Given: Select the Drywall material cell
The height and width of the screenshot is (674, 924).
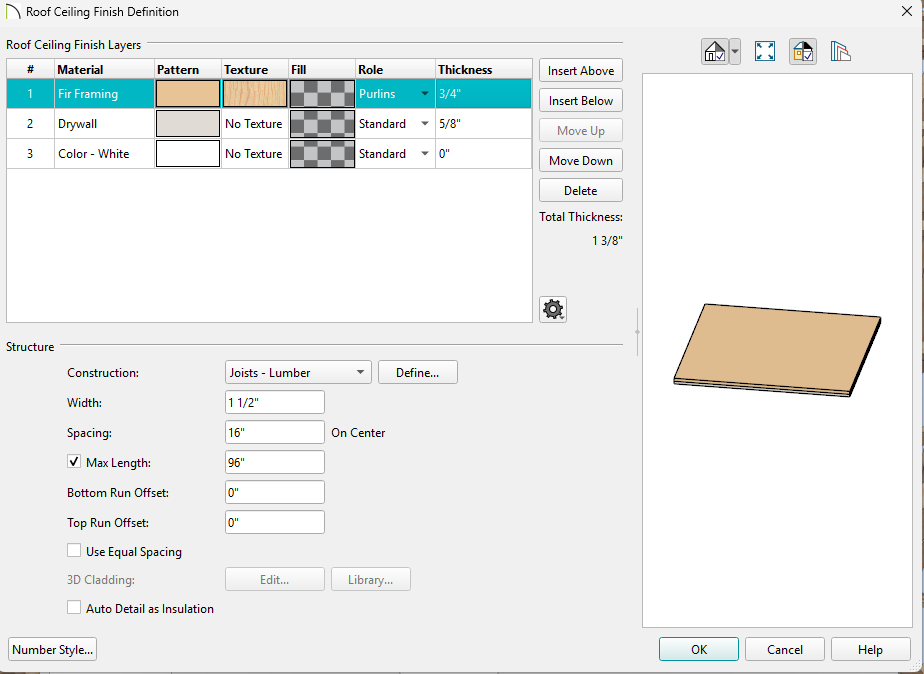Looking at the screenshot, I should point(104,124).
